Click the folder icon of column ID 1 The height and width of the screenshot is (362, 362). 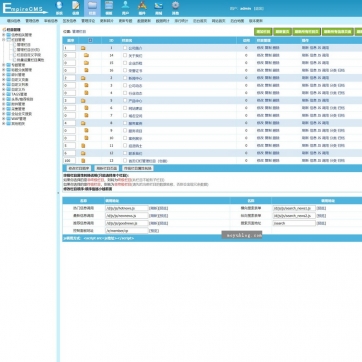tap(83, 48)
